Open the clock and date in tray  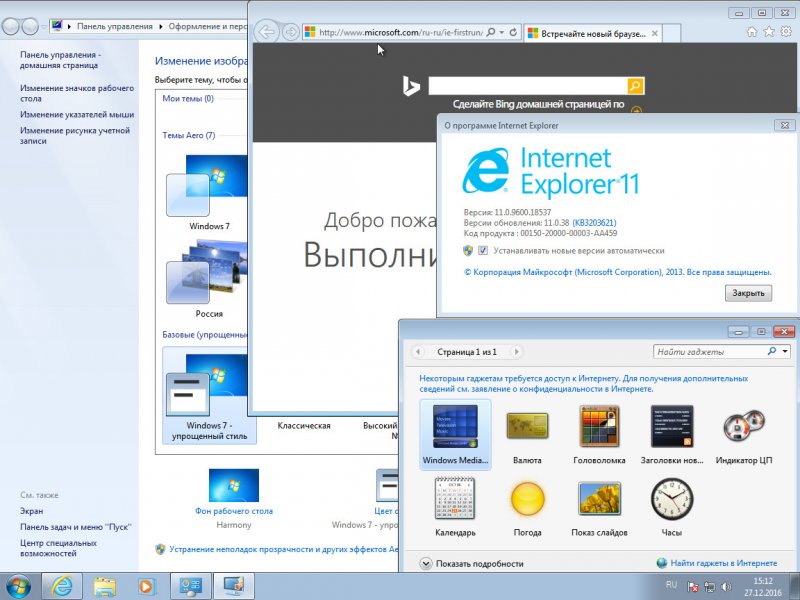(763, 587)
